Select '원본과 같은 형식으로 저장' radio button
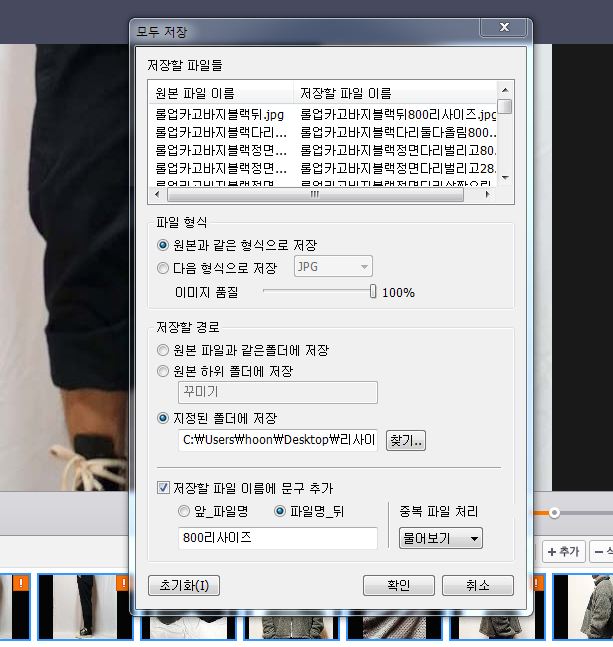 (x=163, y=245)
